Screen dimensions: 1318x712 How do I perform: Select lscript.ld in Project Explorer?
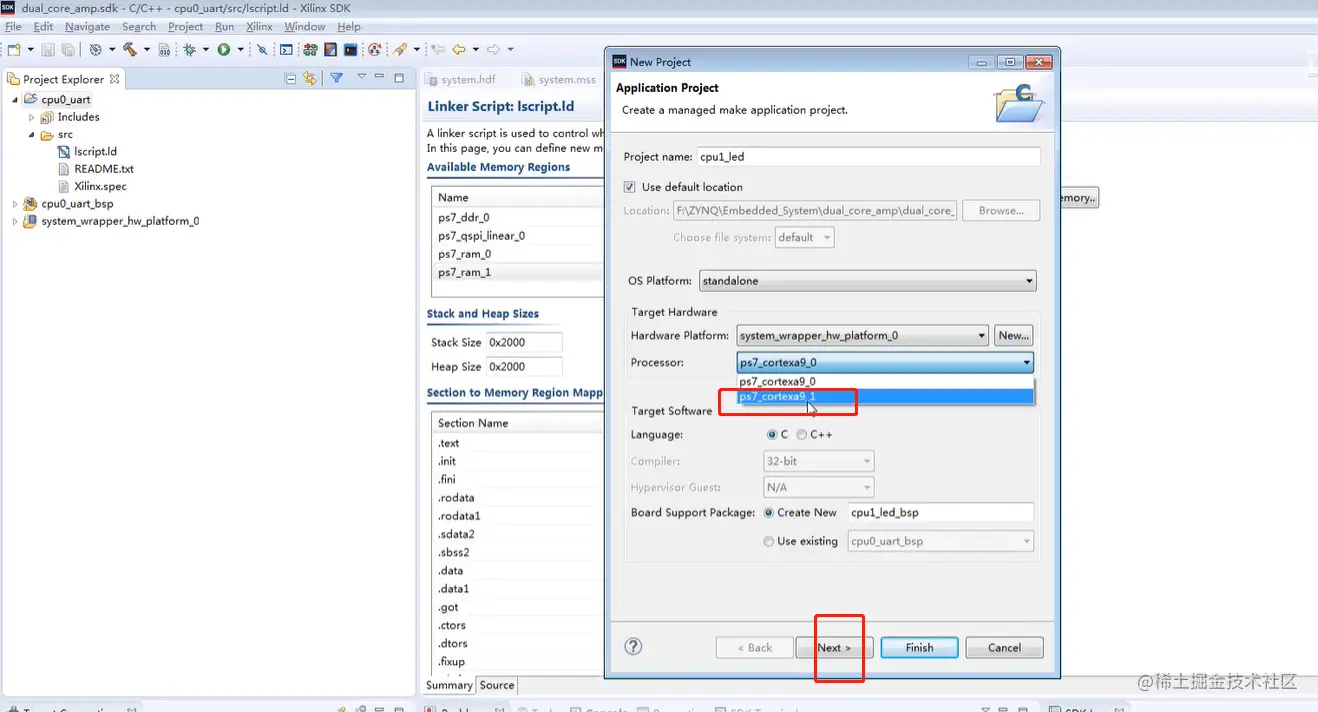click(x=87, y=152)
